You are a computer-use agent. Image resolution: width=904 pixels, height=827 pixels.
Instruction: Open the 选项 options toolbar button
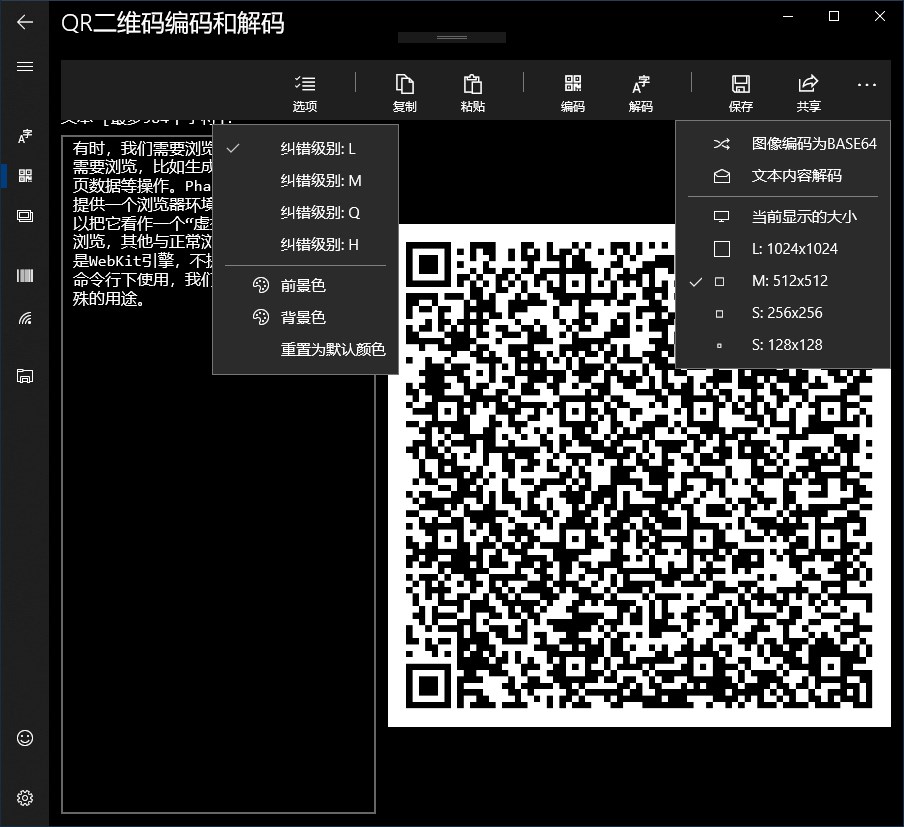click(304, 92)
